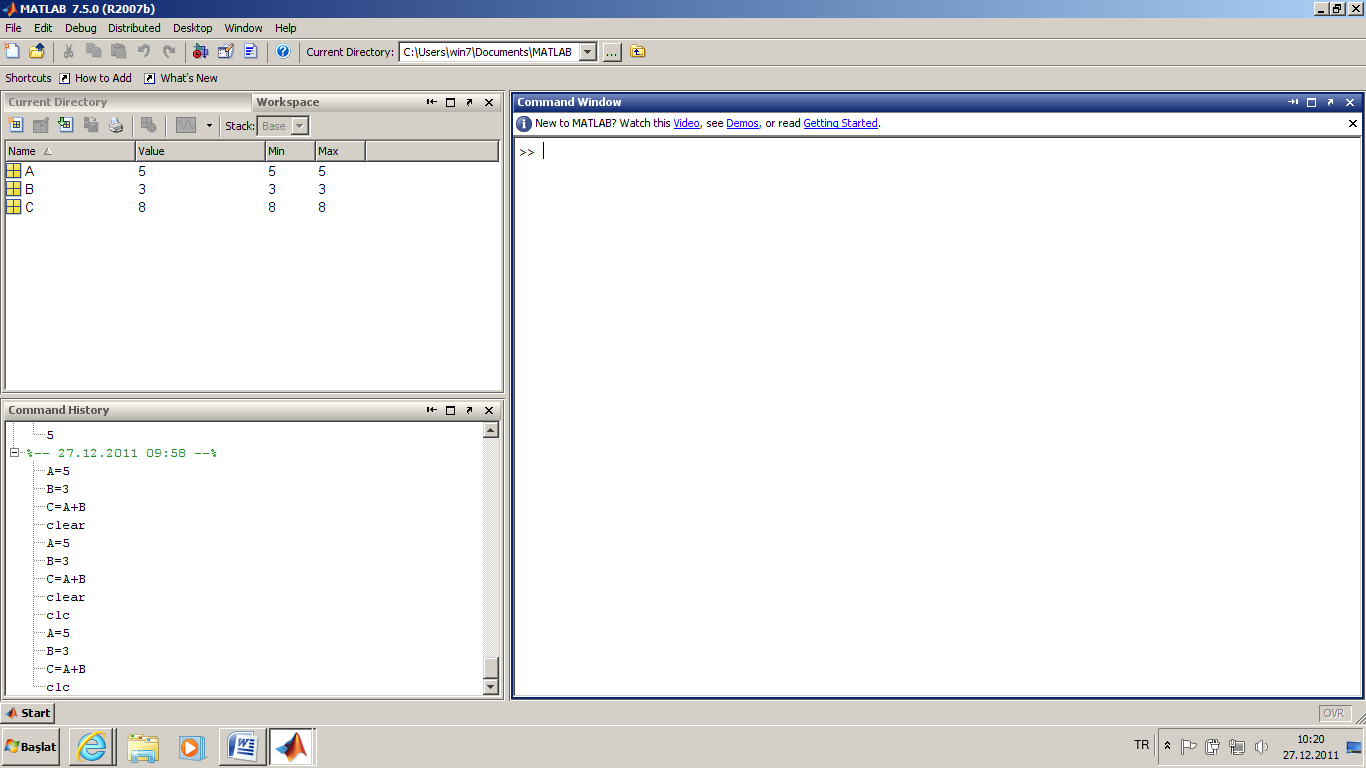Click the MATLAB Start button

pyautogui.click(x=28, y=713)
